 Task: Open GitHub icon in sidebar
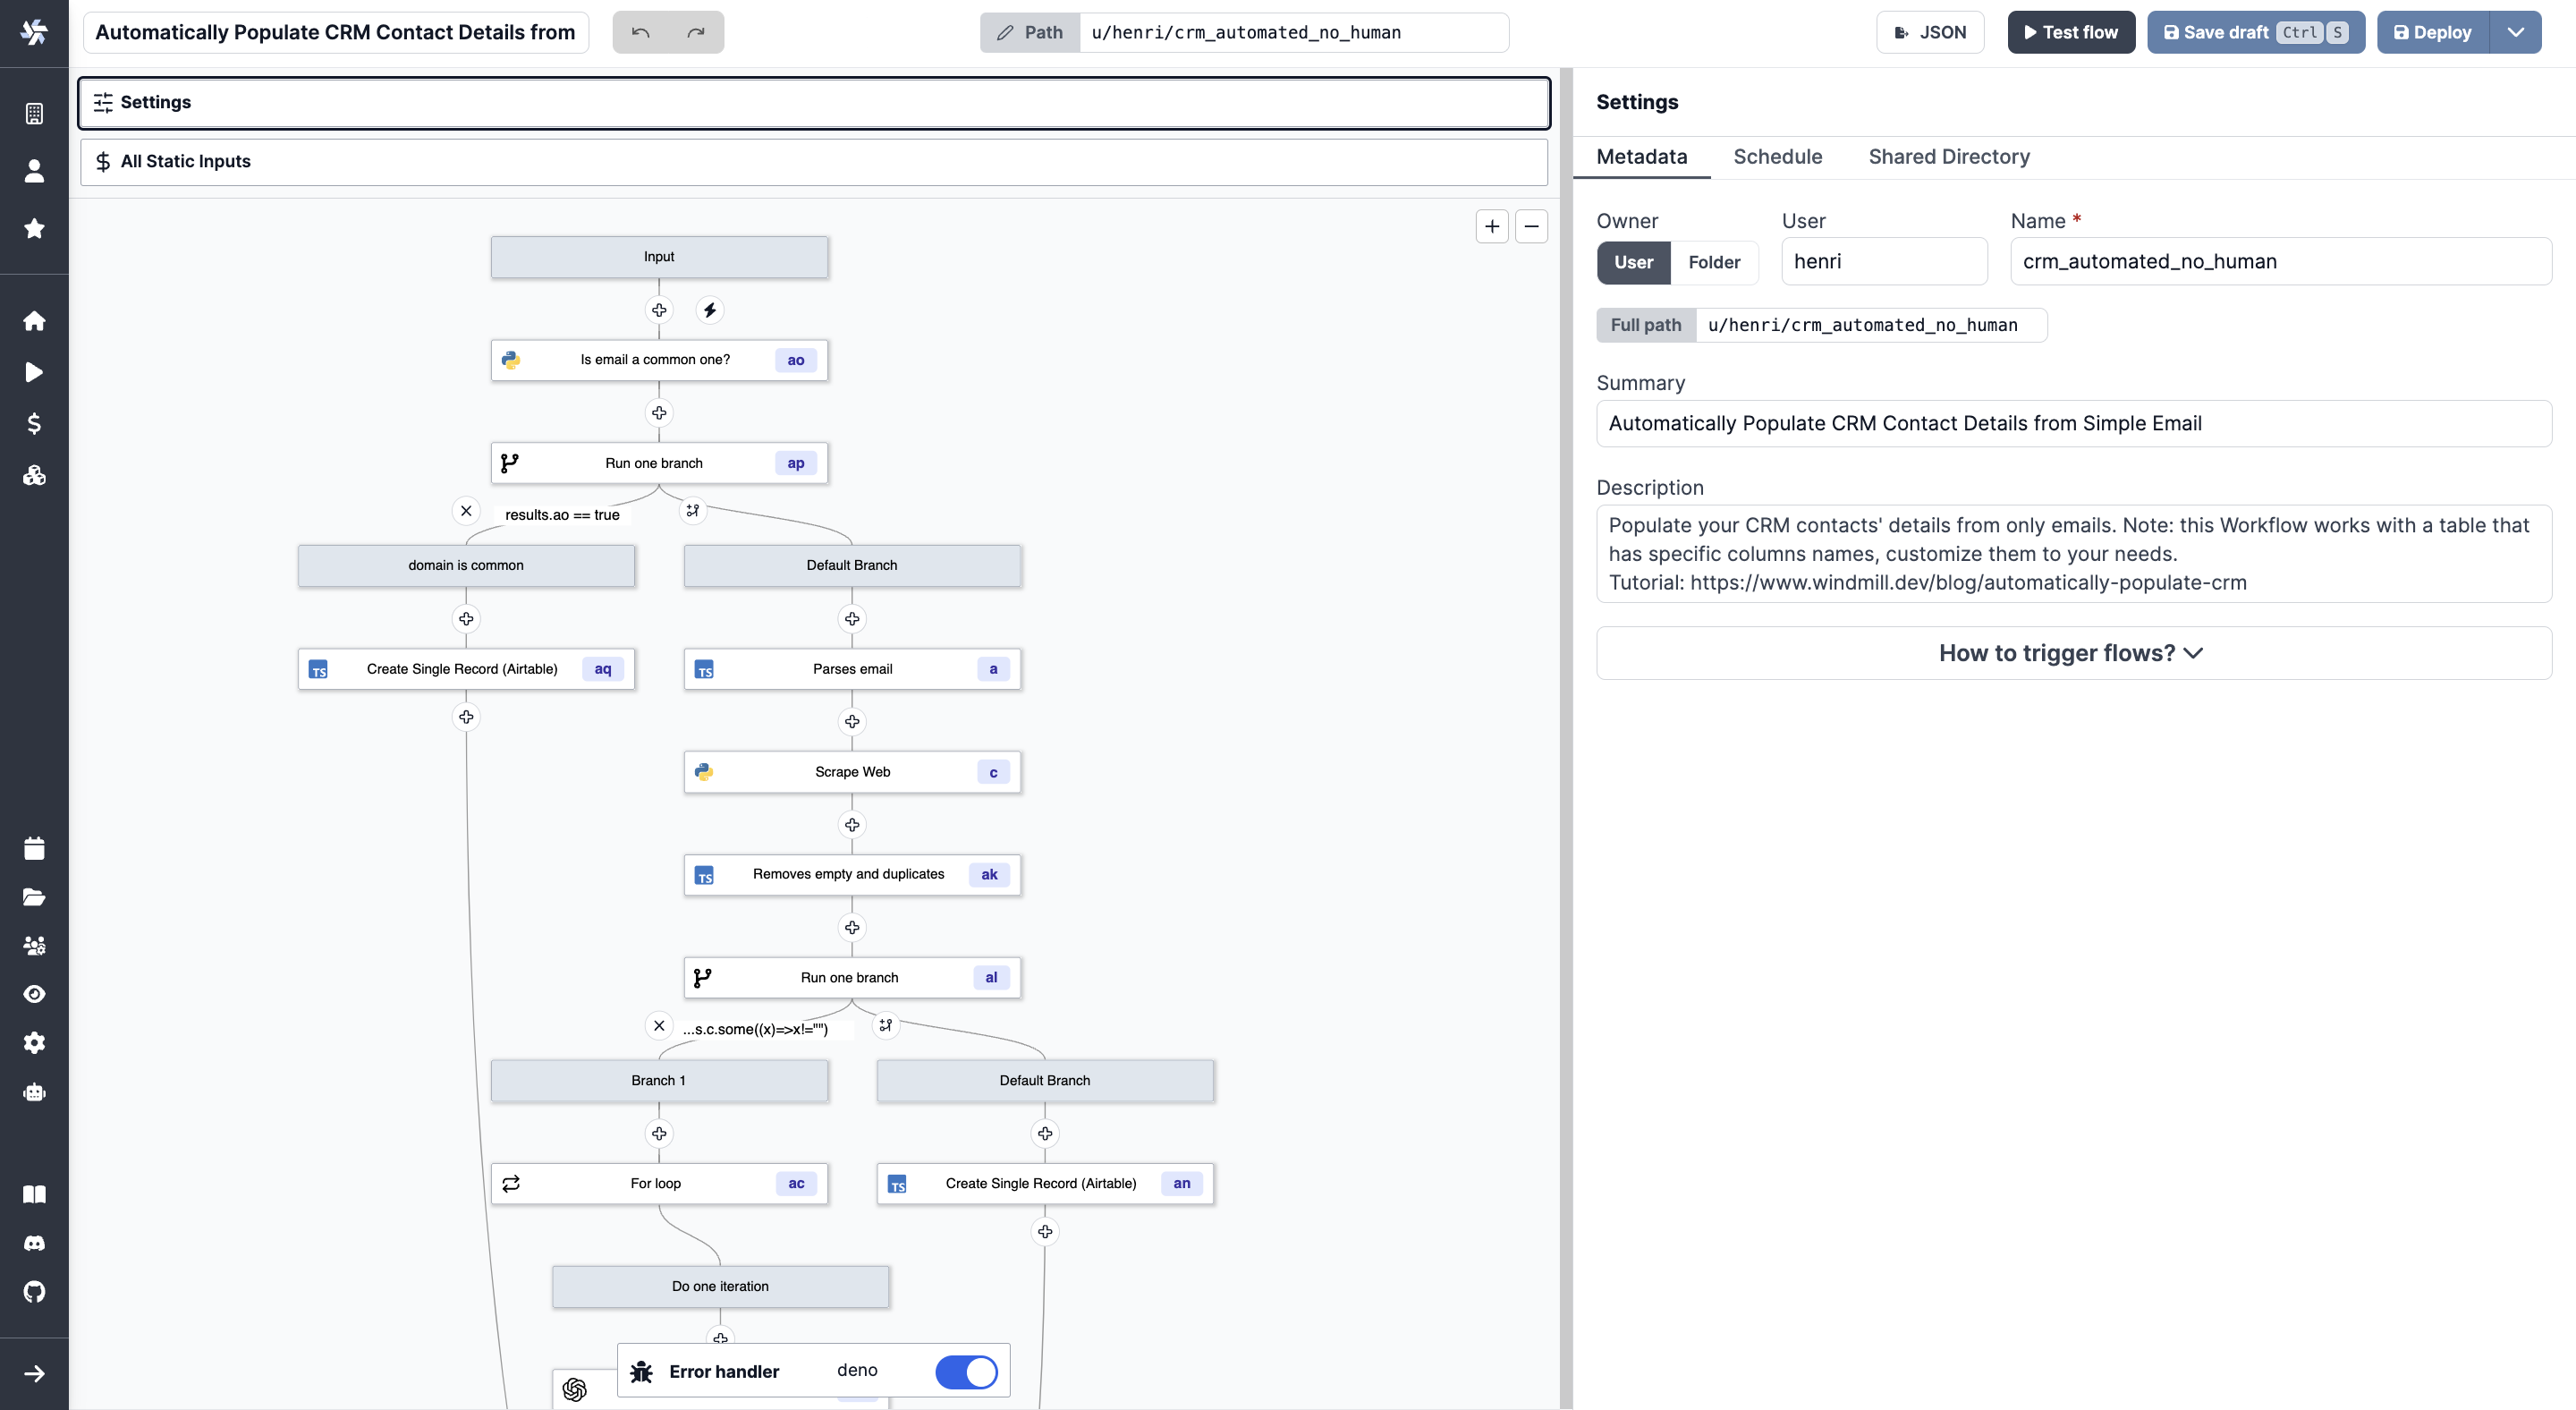[x=34, y=1291]
